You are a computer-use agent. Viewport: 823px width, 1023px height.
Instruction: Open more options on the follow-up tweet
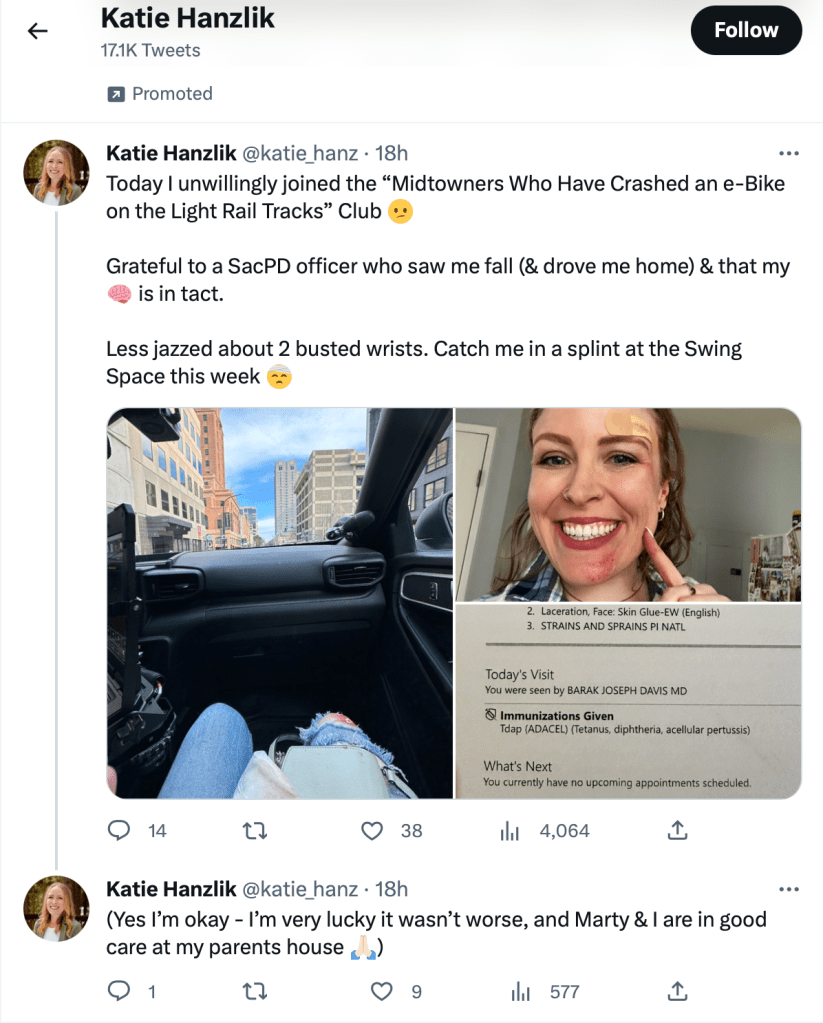[x=789, y=889]
